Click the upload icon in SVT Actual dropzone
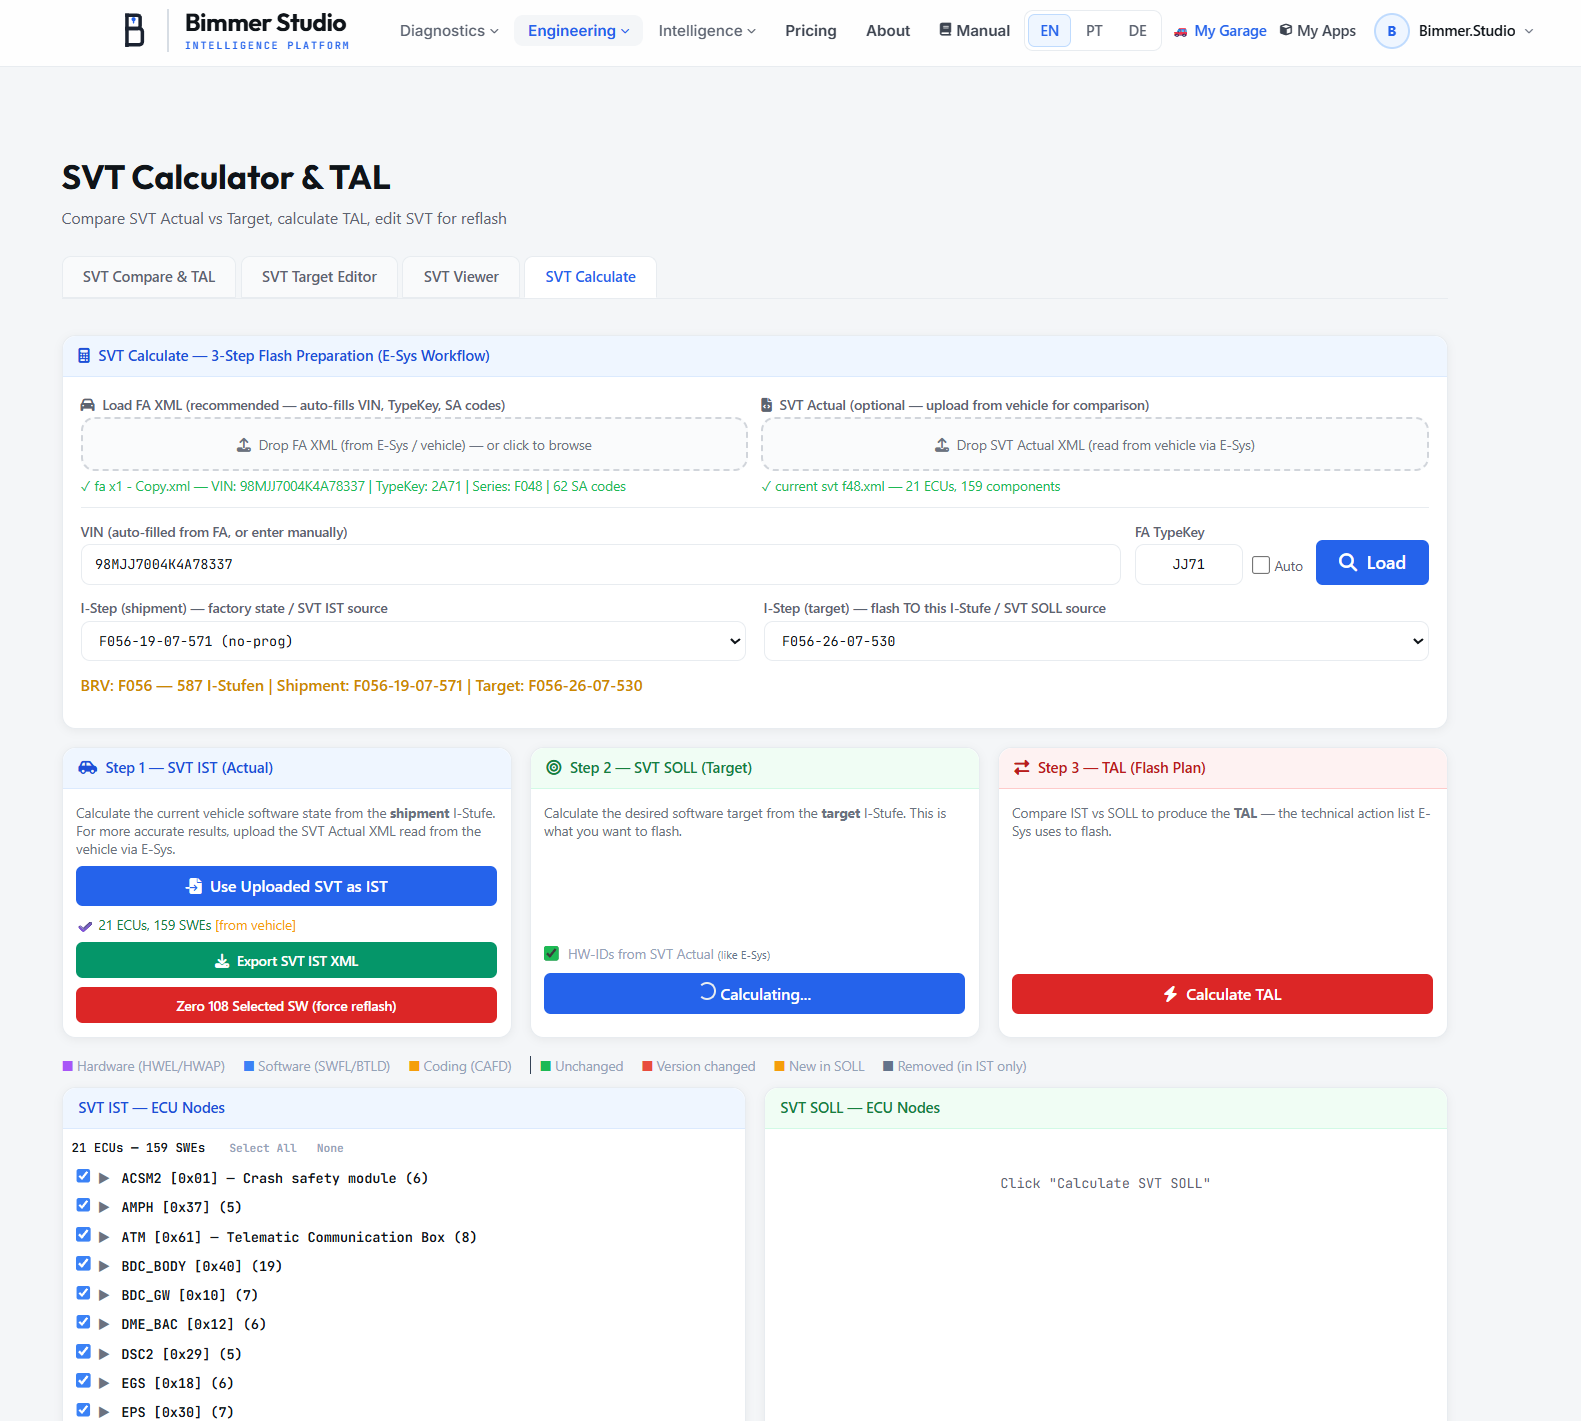 point(942,445)
